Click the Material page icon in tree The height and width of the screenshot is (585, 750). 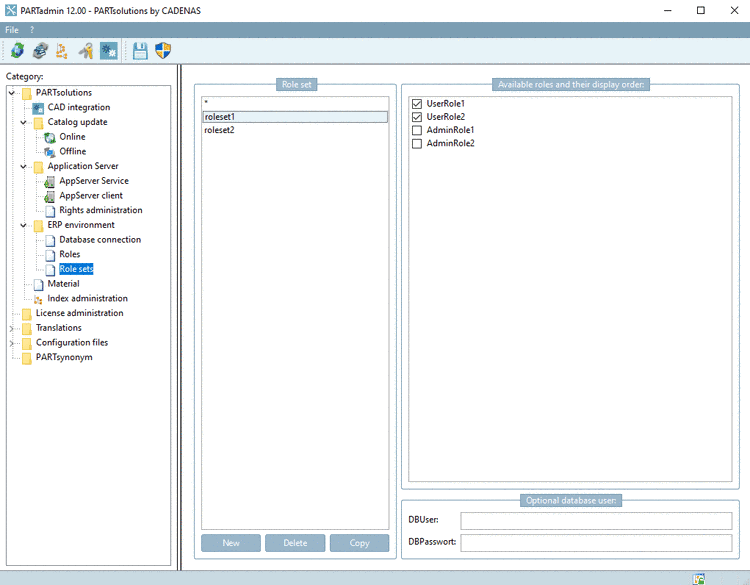pos(39,284)
